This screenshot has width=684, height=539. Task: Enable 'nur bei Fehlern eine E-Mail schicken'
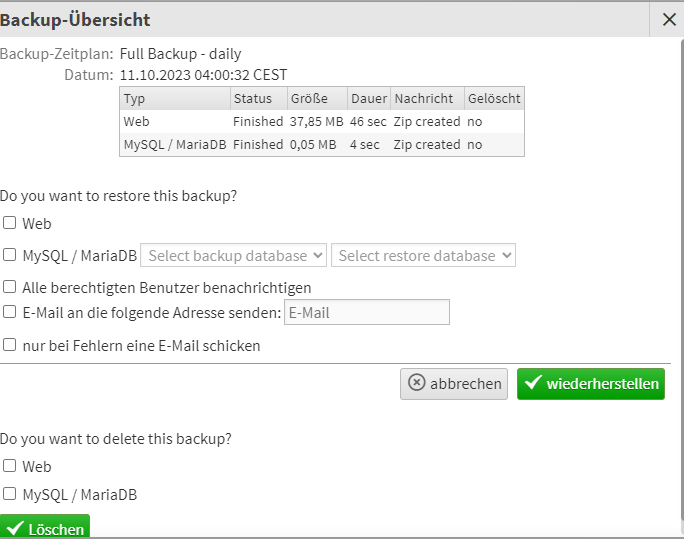coord(9,345)
